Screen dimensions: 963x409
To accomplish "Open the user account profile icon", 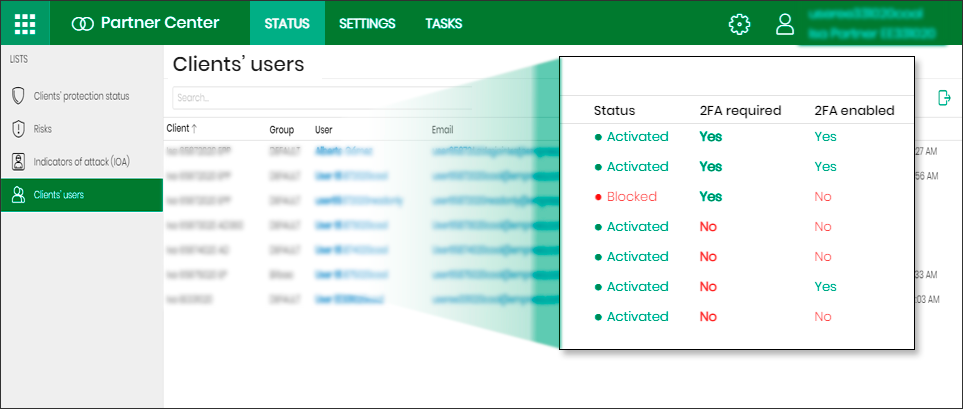I will [x=785, y=24].
